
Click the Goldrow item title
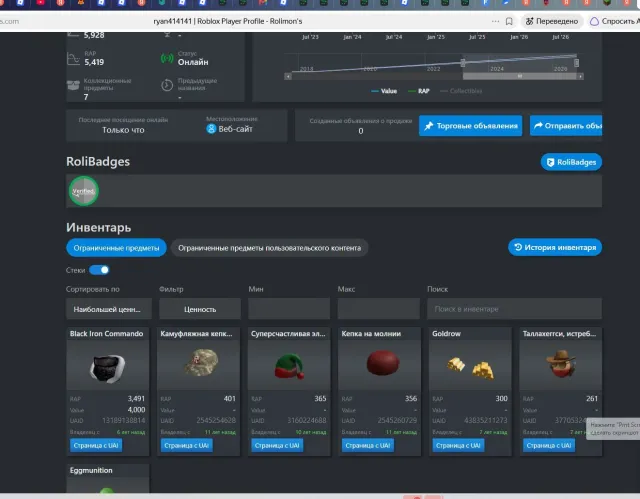point(447,334)
